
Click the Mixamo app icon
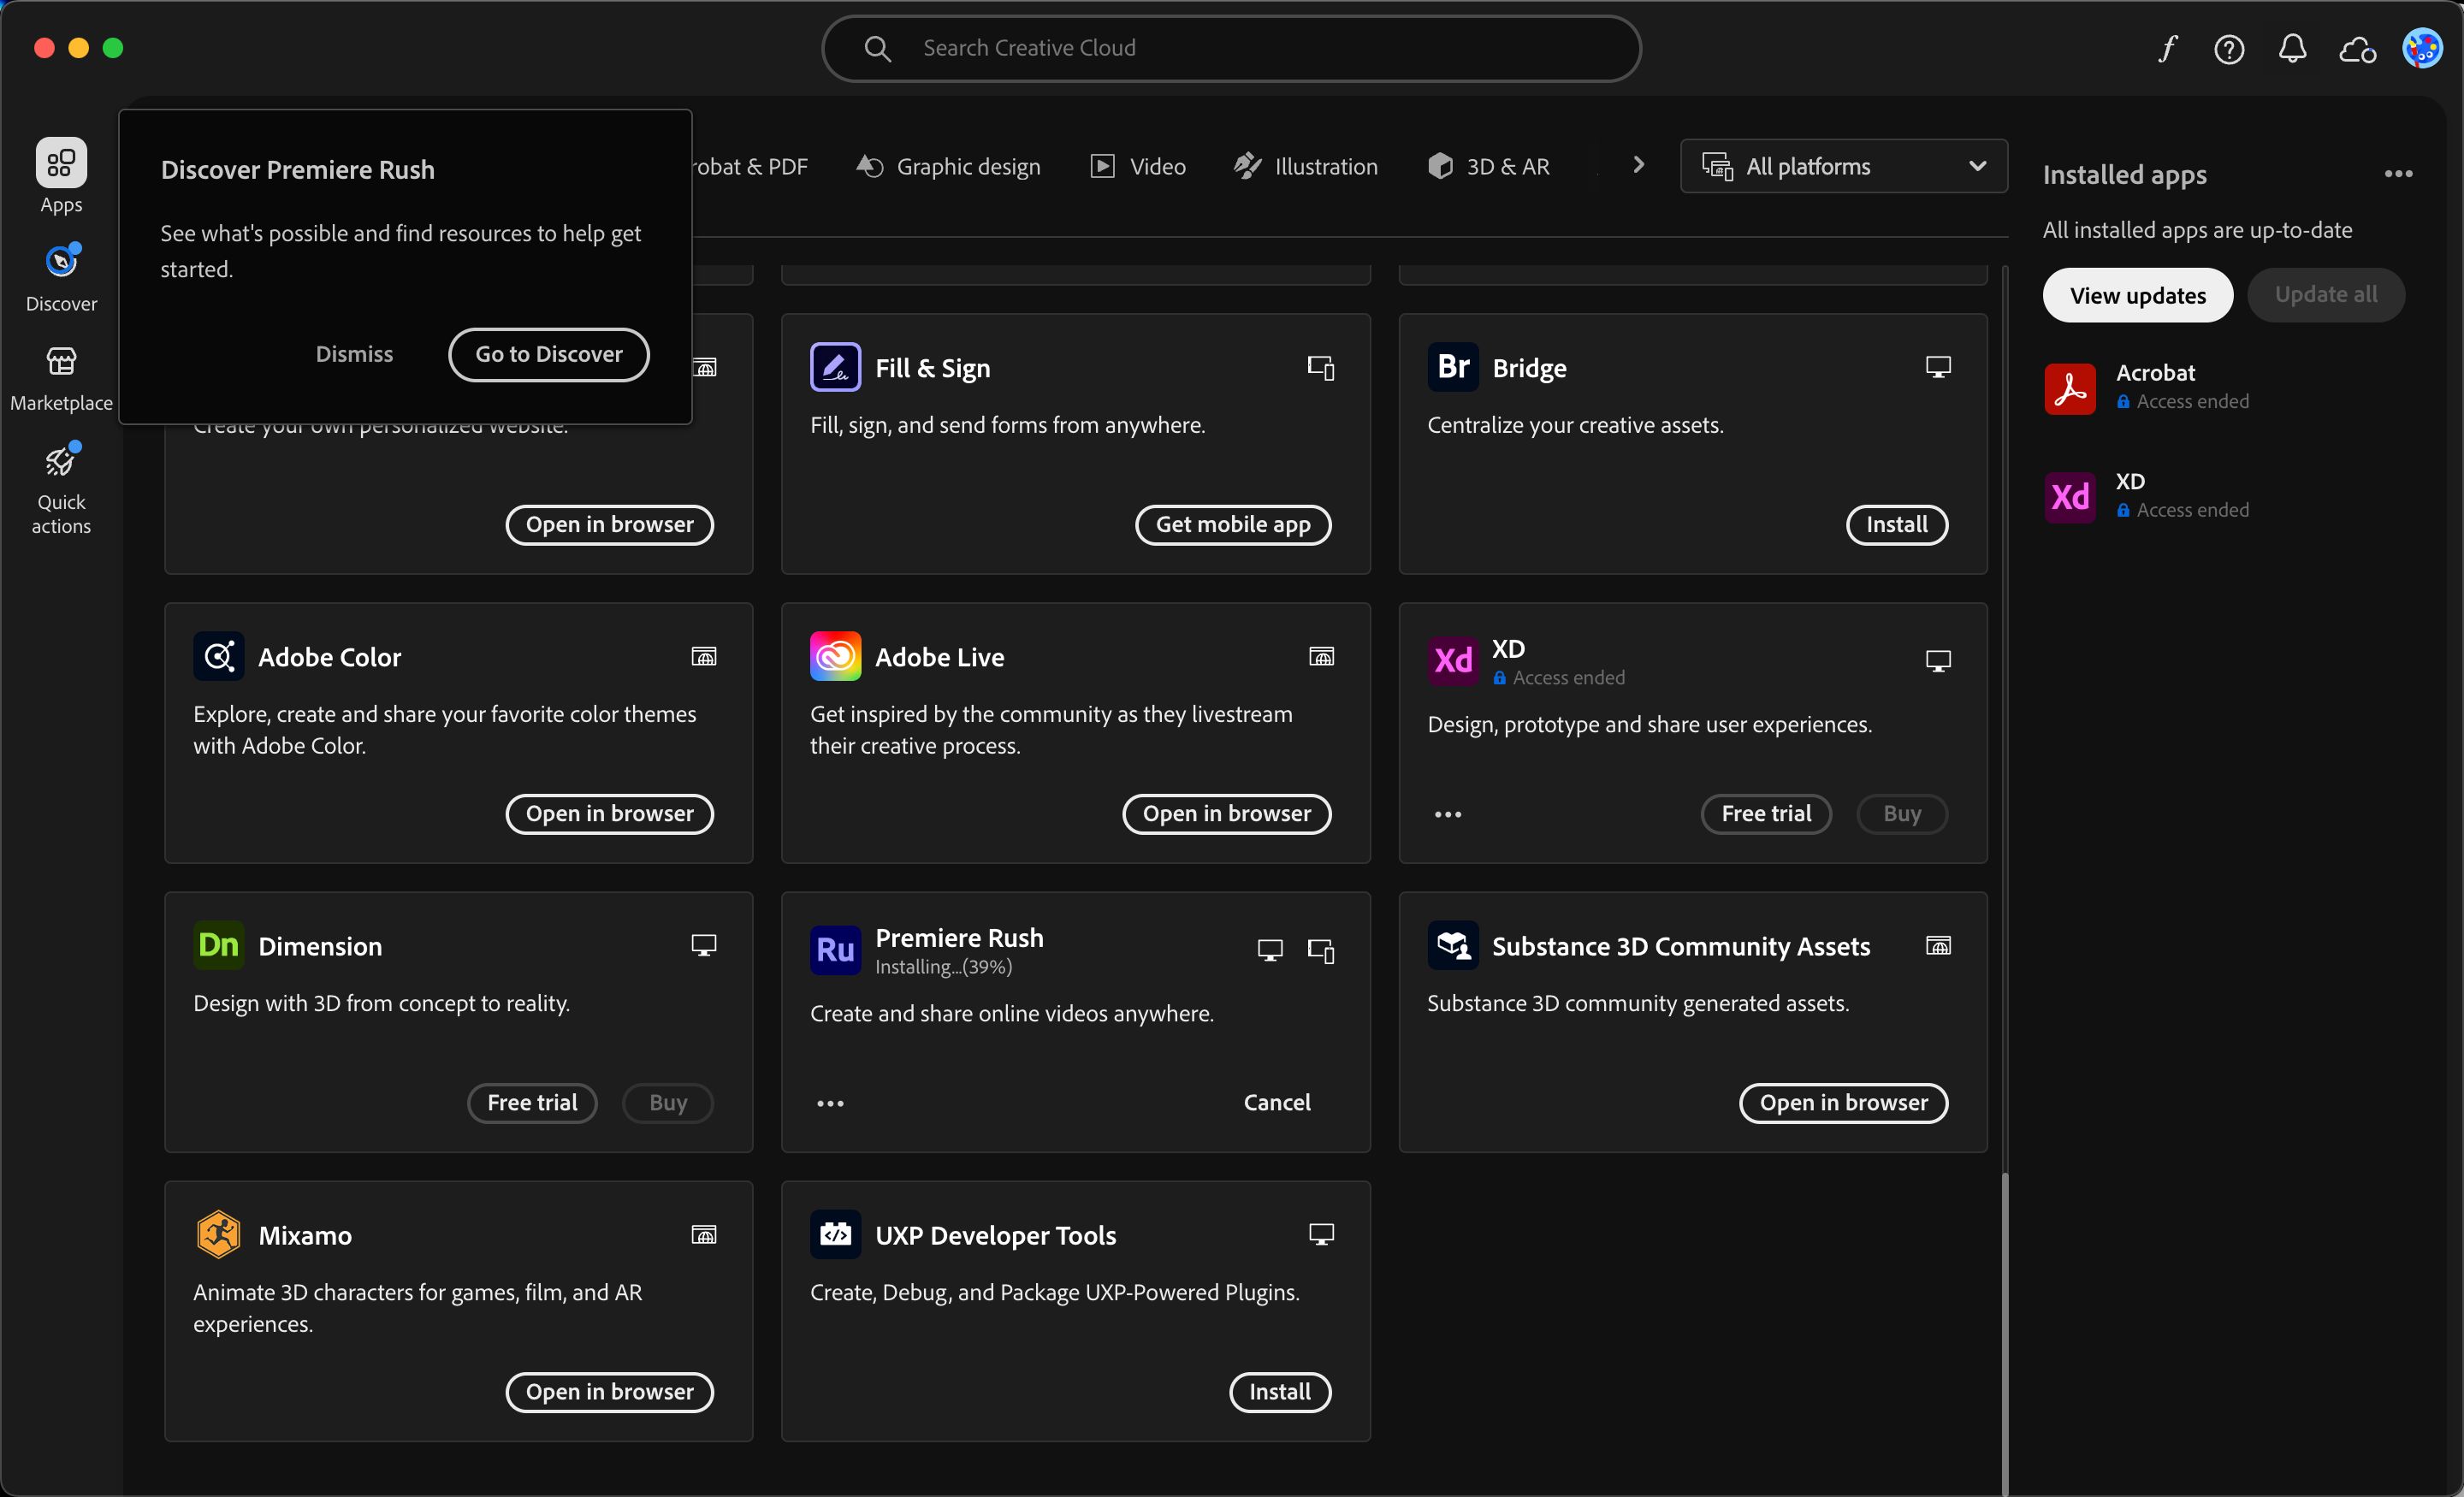tap(218, 1234)
